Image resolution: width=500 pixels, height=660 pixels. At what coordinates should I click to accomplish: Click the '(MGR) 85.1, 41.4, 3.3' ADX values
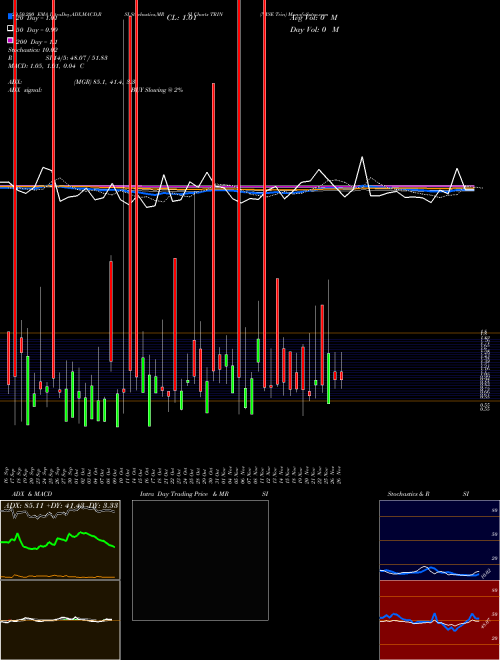[104, 82]
